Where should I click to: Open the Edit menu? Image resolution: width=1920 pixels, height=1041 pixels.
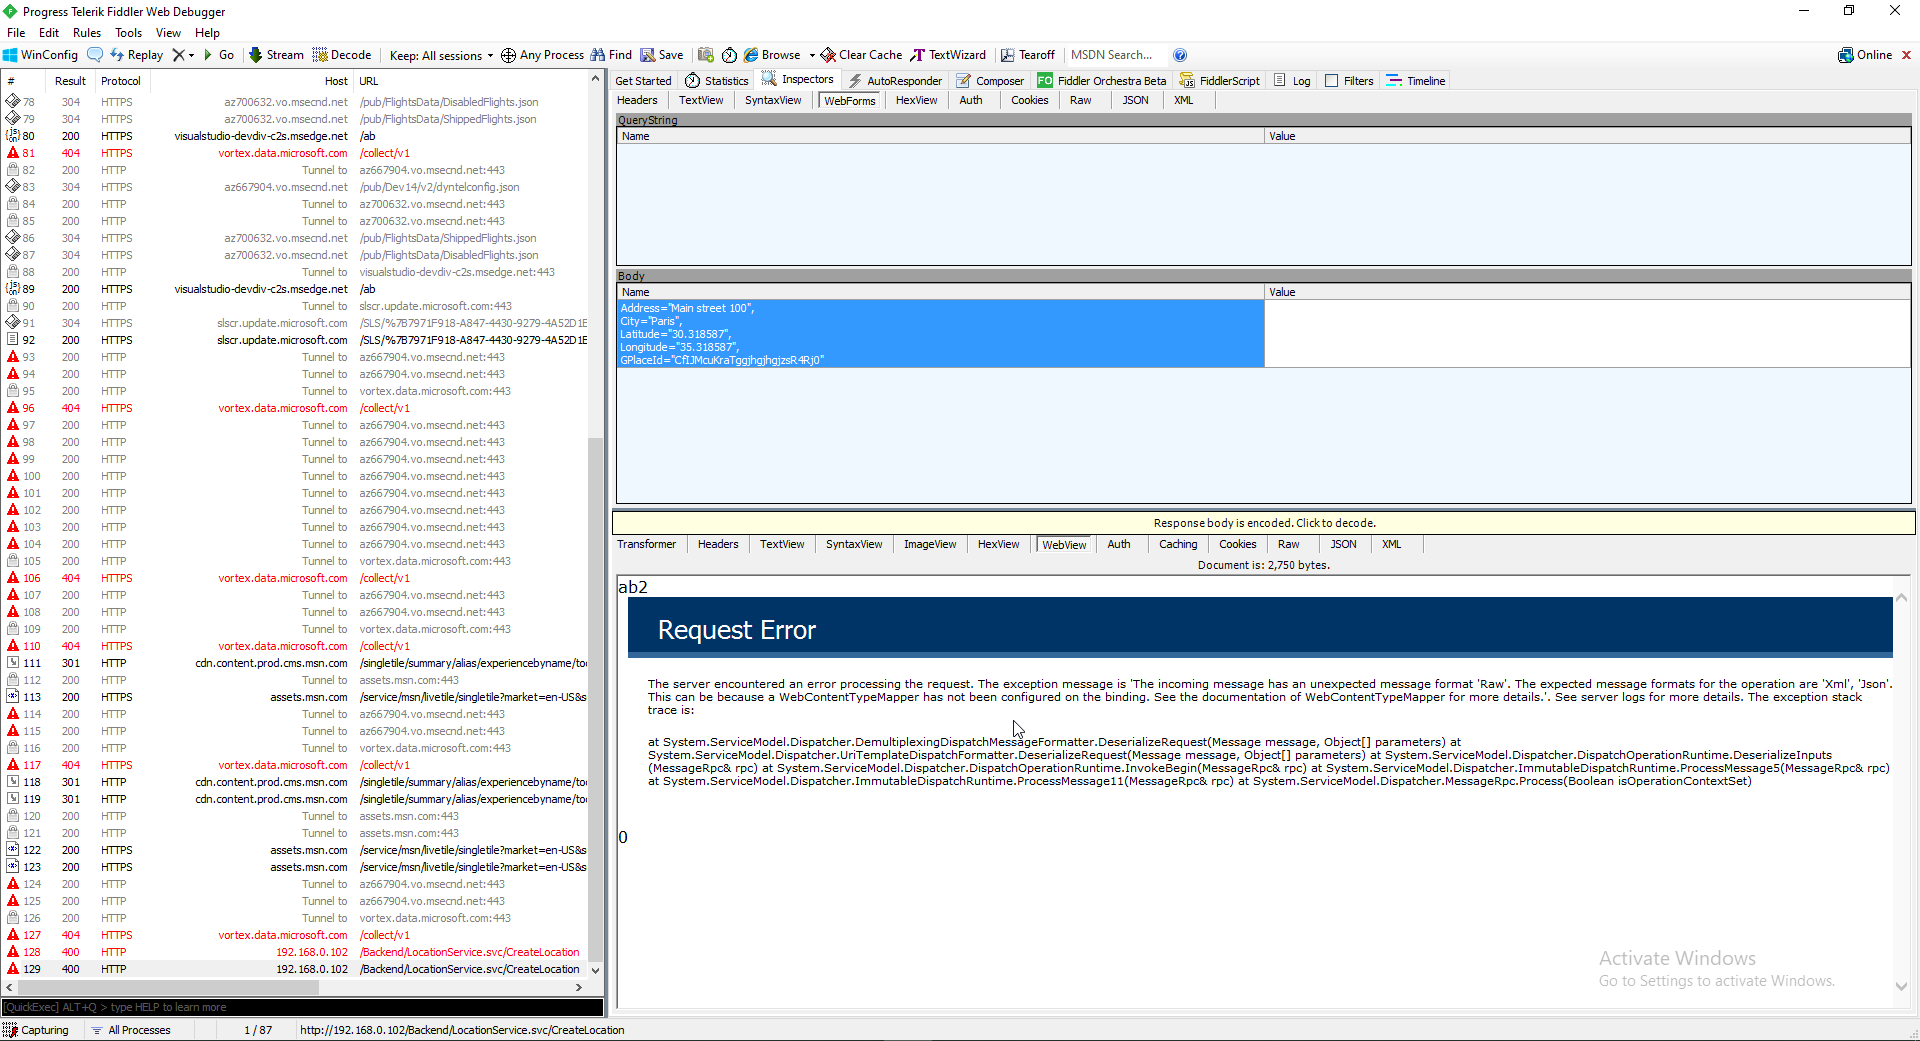click(x=49, y=33)
